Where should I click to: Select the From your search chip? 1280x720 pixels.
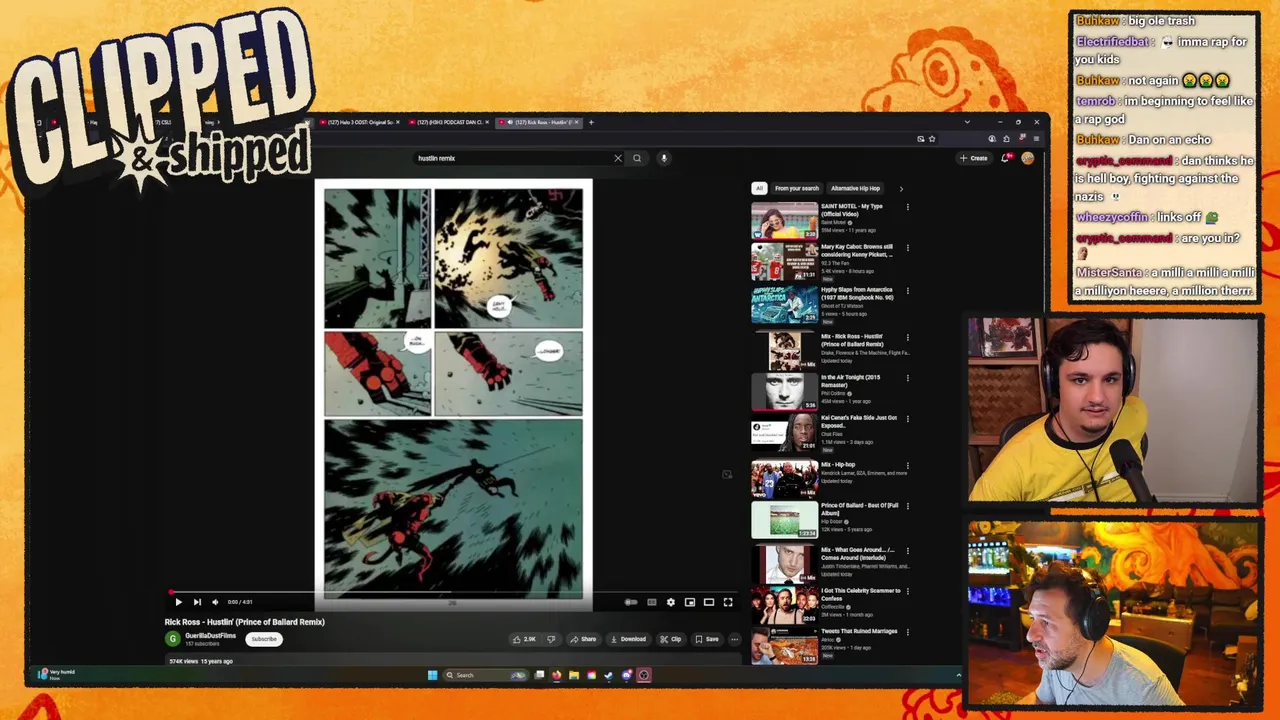pos(797,188)
